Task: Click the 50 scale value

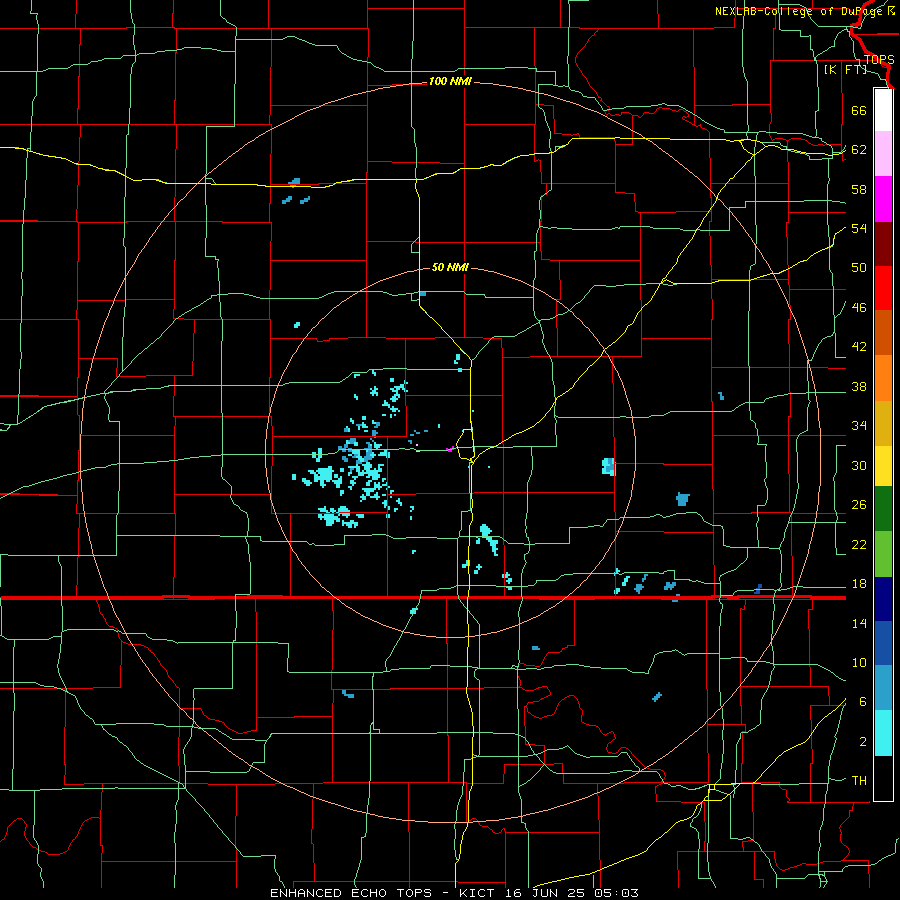Action: click(859, 268)
